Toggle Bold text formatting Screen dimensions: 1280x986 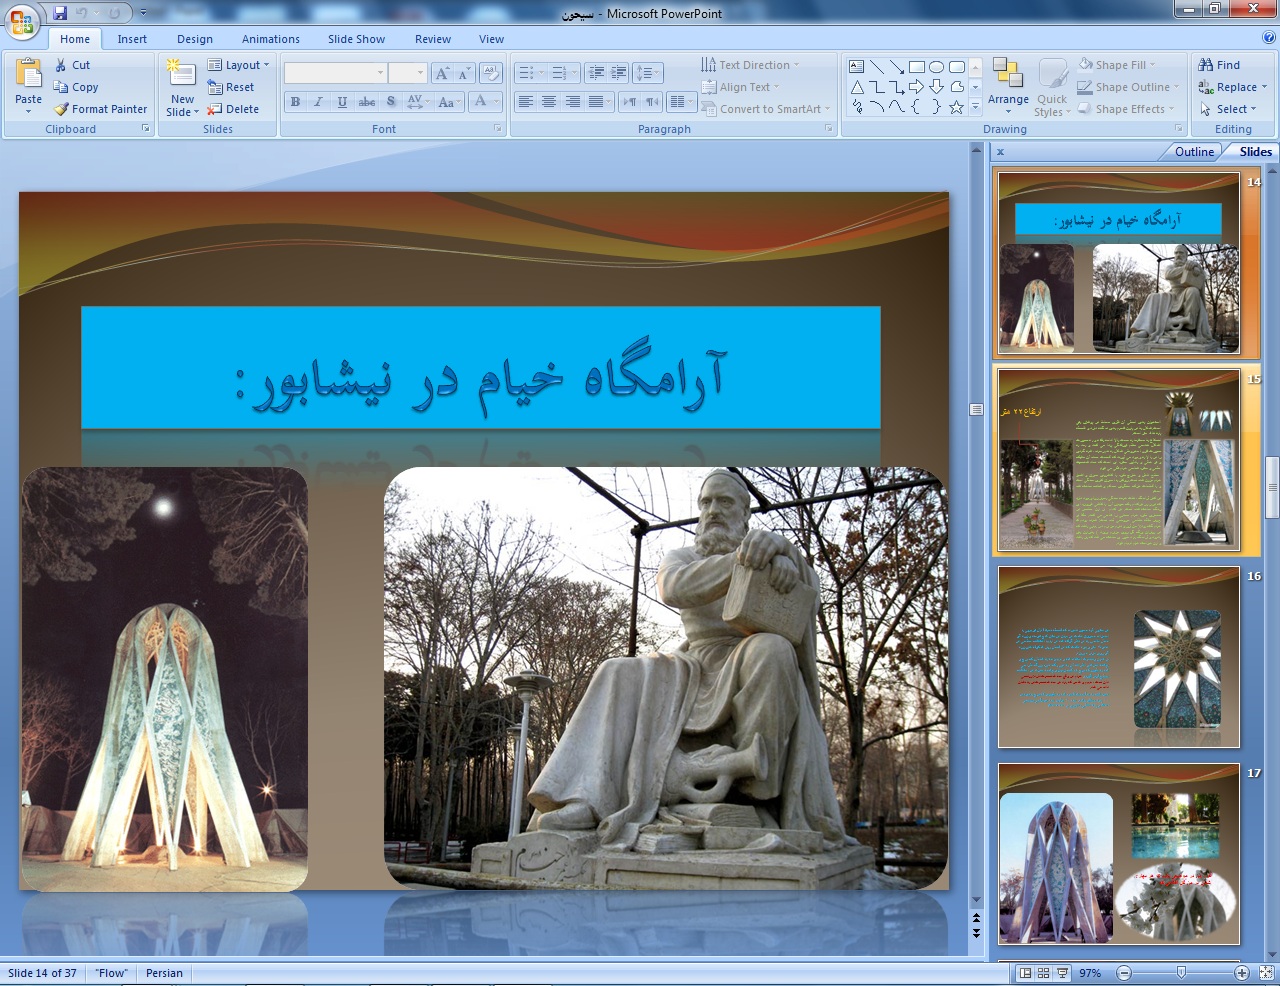point(295,102)
